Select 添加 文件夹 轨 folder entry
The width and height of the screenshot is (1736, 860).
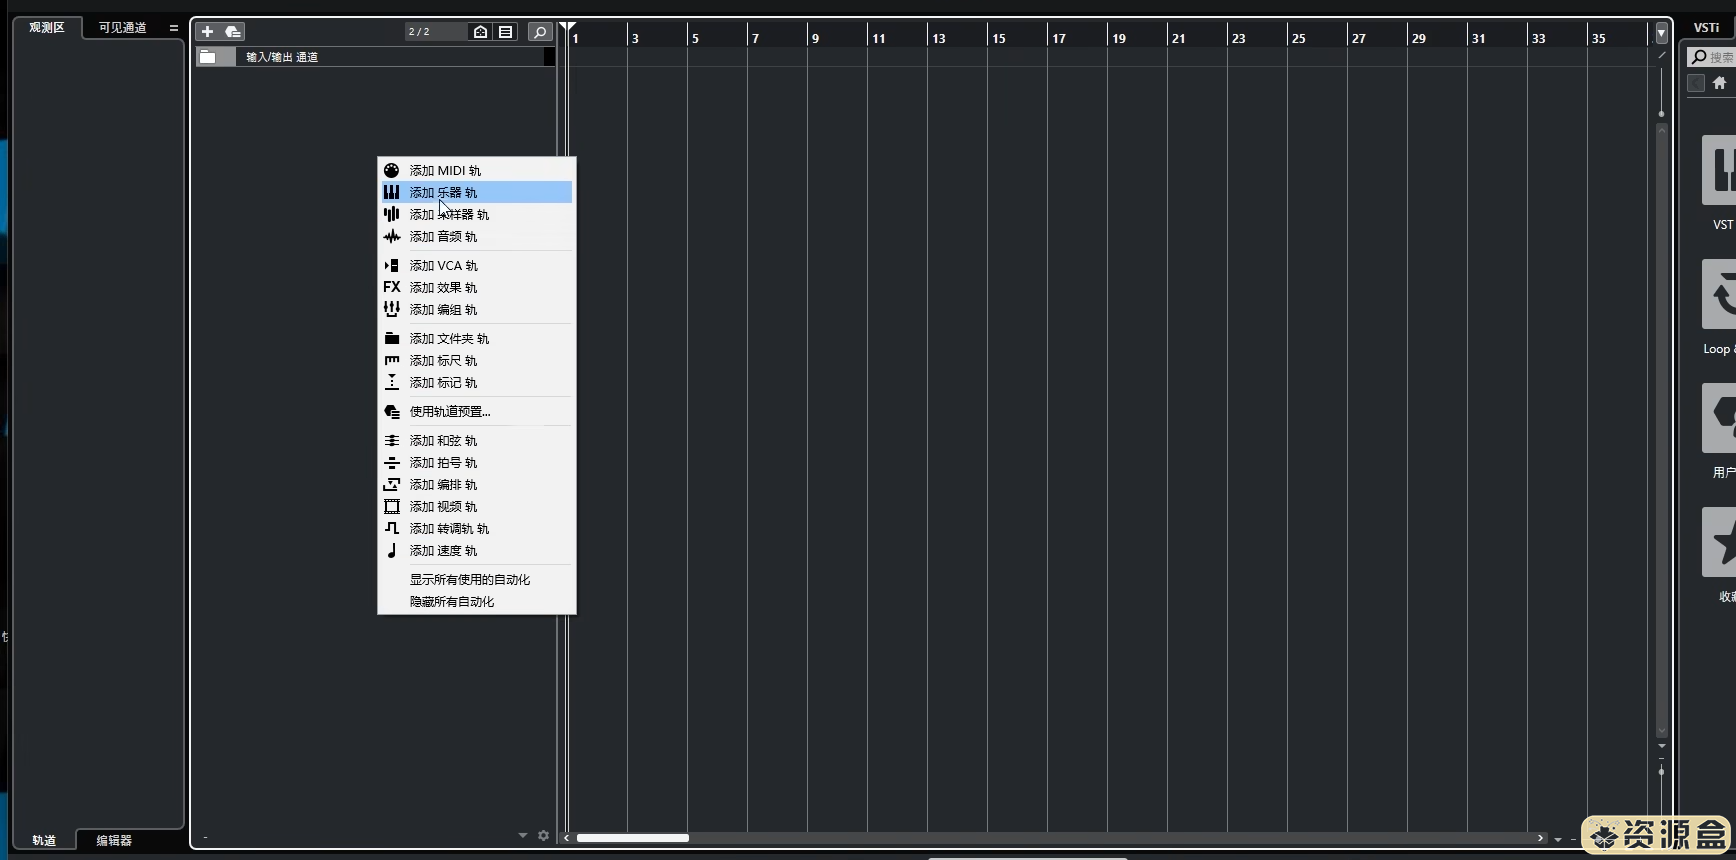coord(476,339)
